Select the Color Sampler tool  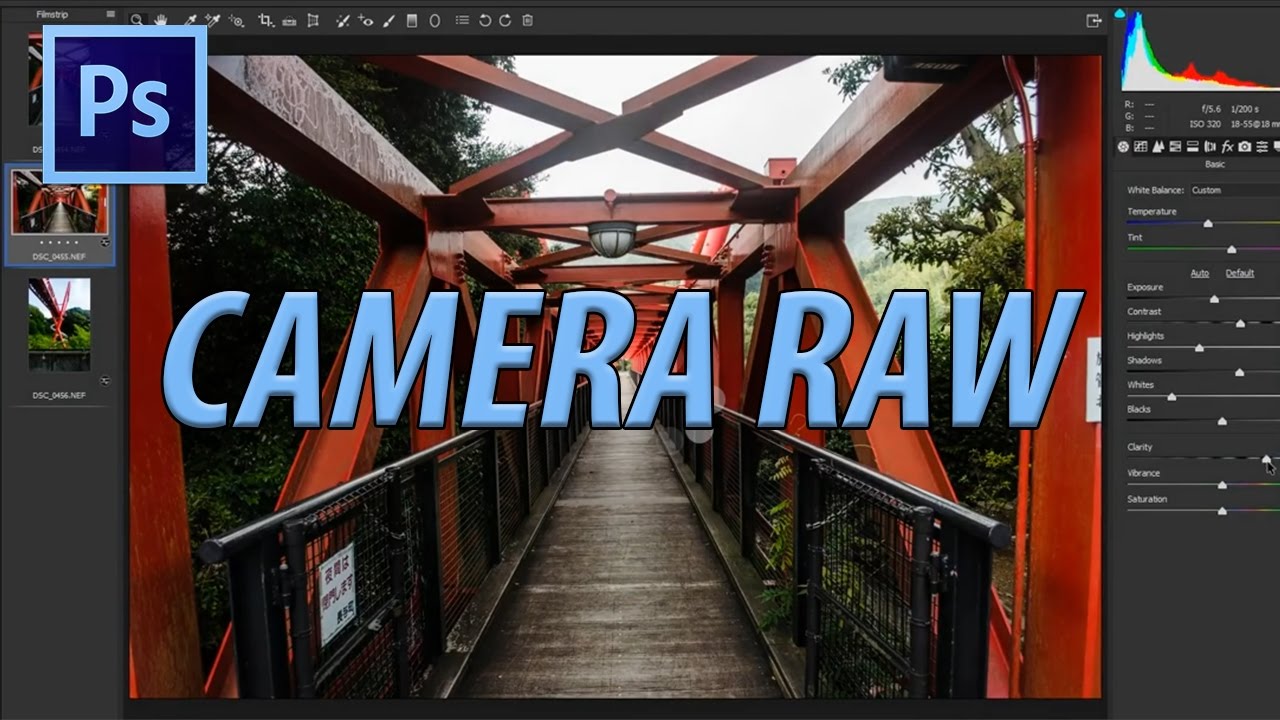pyautogui.click(x=213, y=20)
